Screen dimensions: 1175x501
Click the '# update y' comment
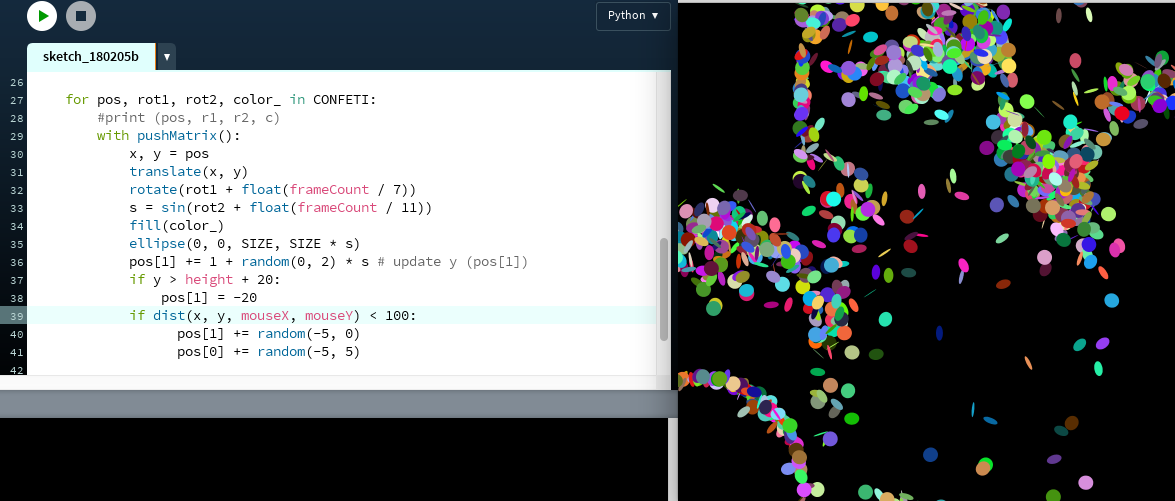452,262
